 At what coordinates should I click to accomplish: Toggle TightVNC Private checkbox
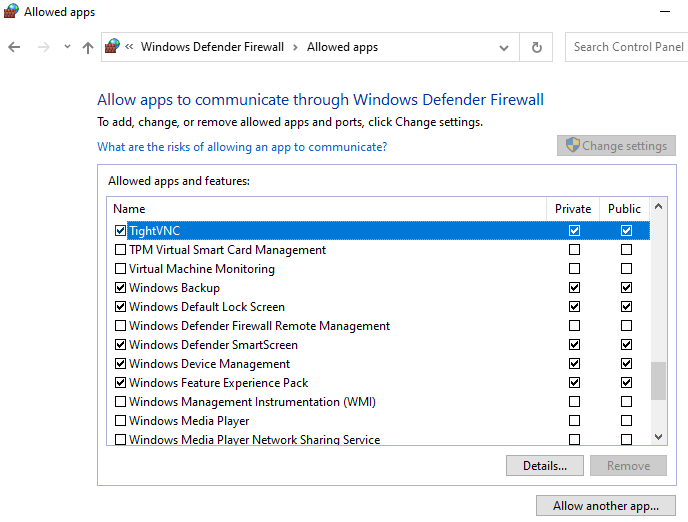point(574,230)
